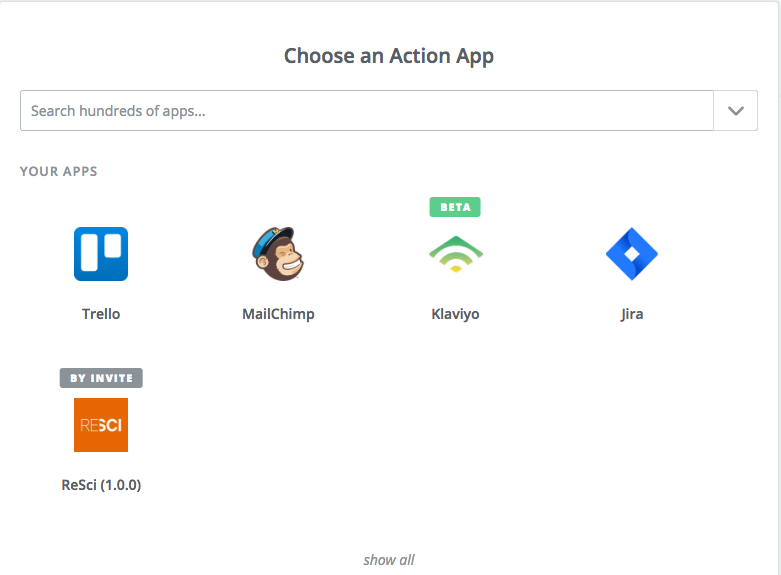781x575 pixels.
Task: Click the white columns inside Trello icon
Action: (x=101, y=252)
